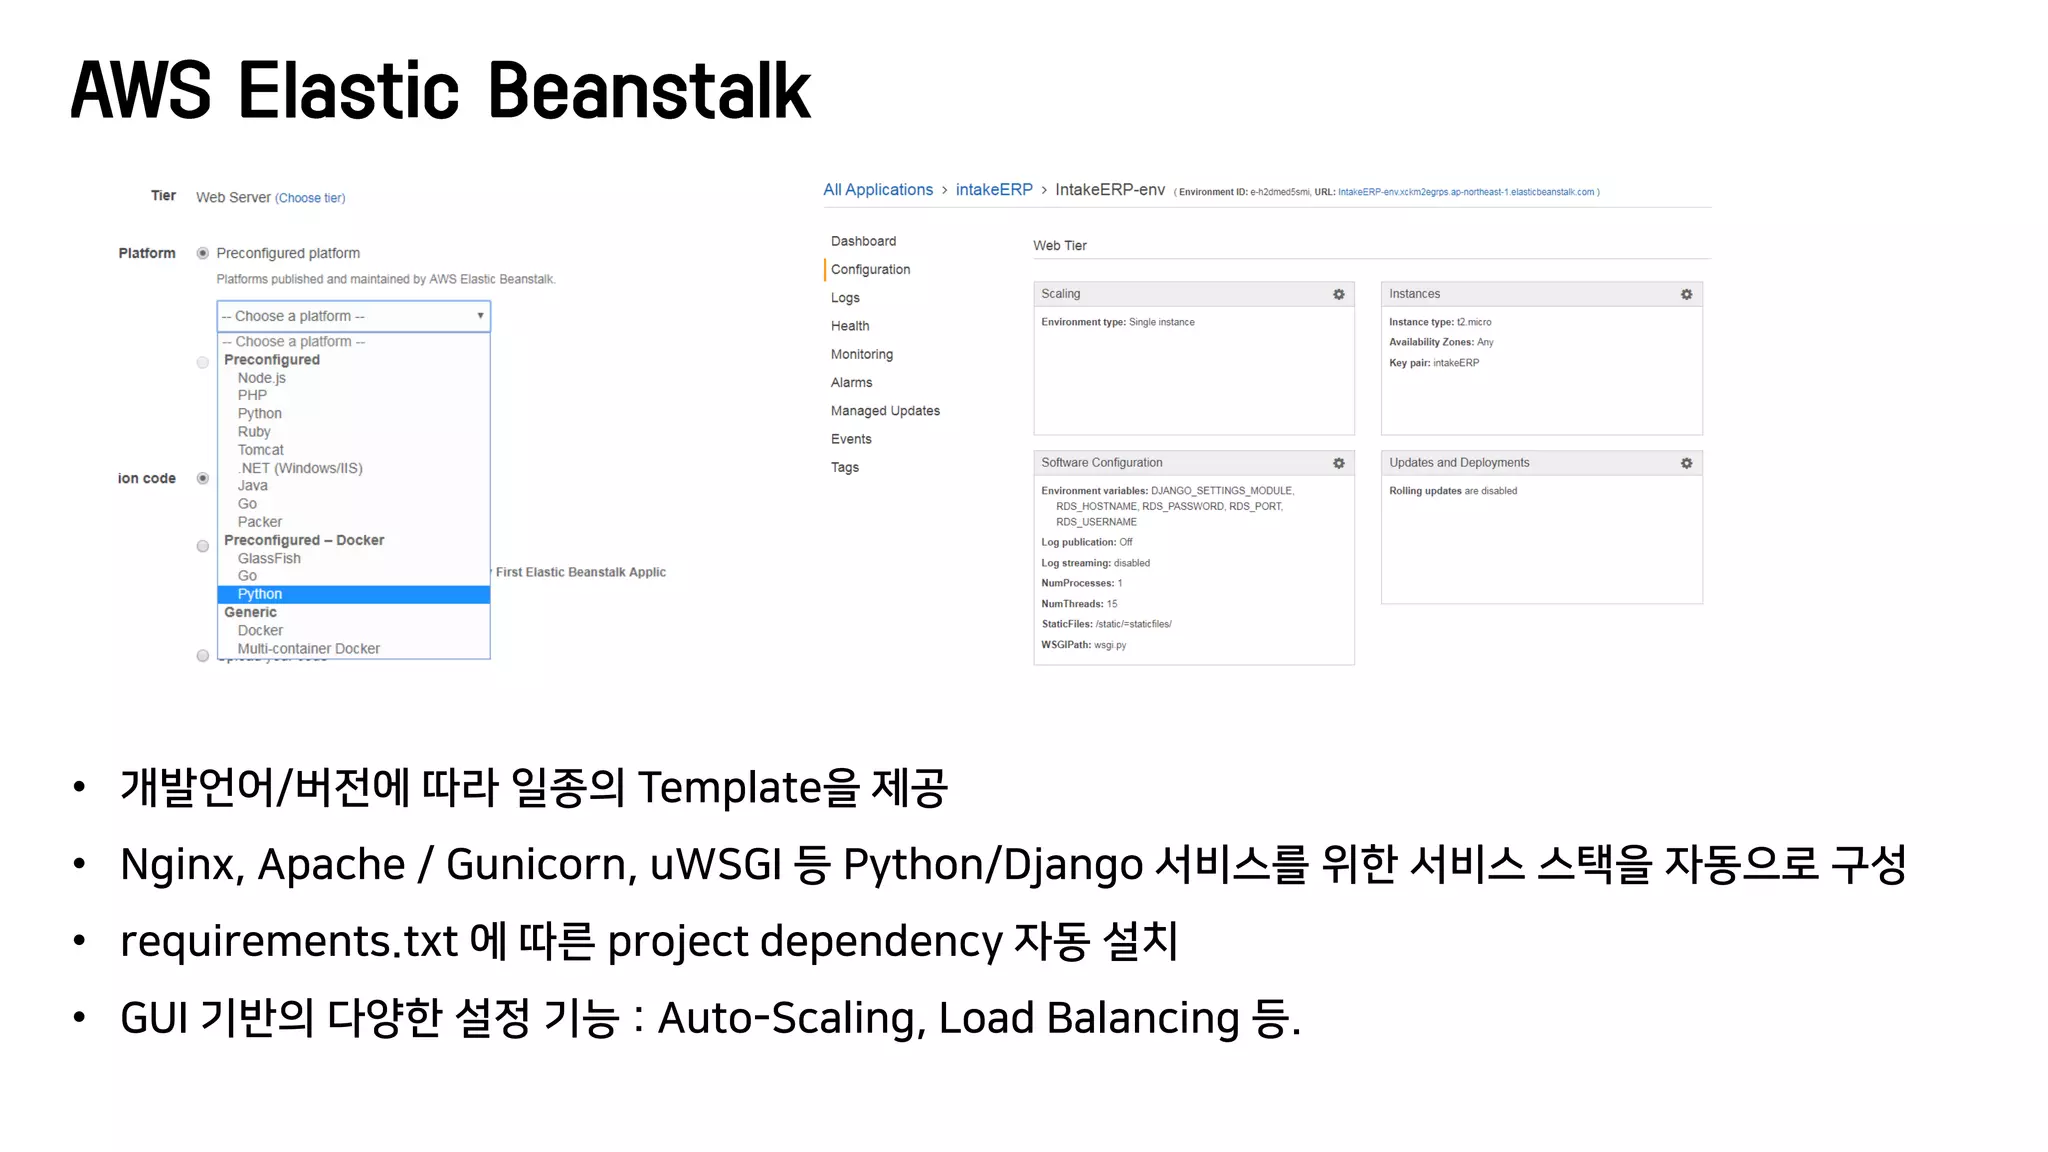Open Updates and Deployments settings gear
This screenshot has height=1152, width=2048.
tap(1686, 463)
